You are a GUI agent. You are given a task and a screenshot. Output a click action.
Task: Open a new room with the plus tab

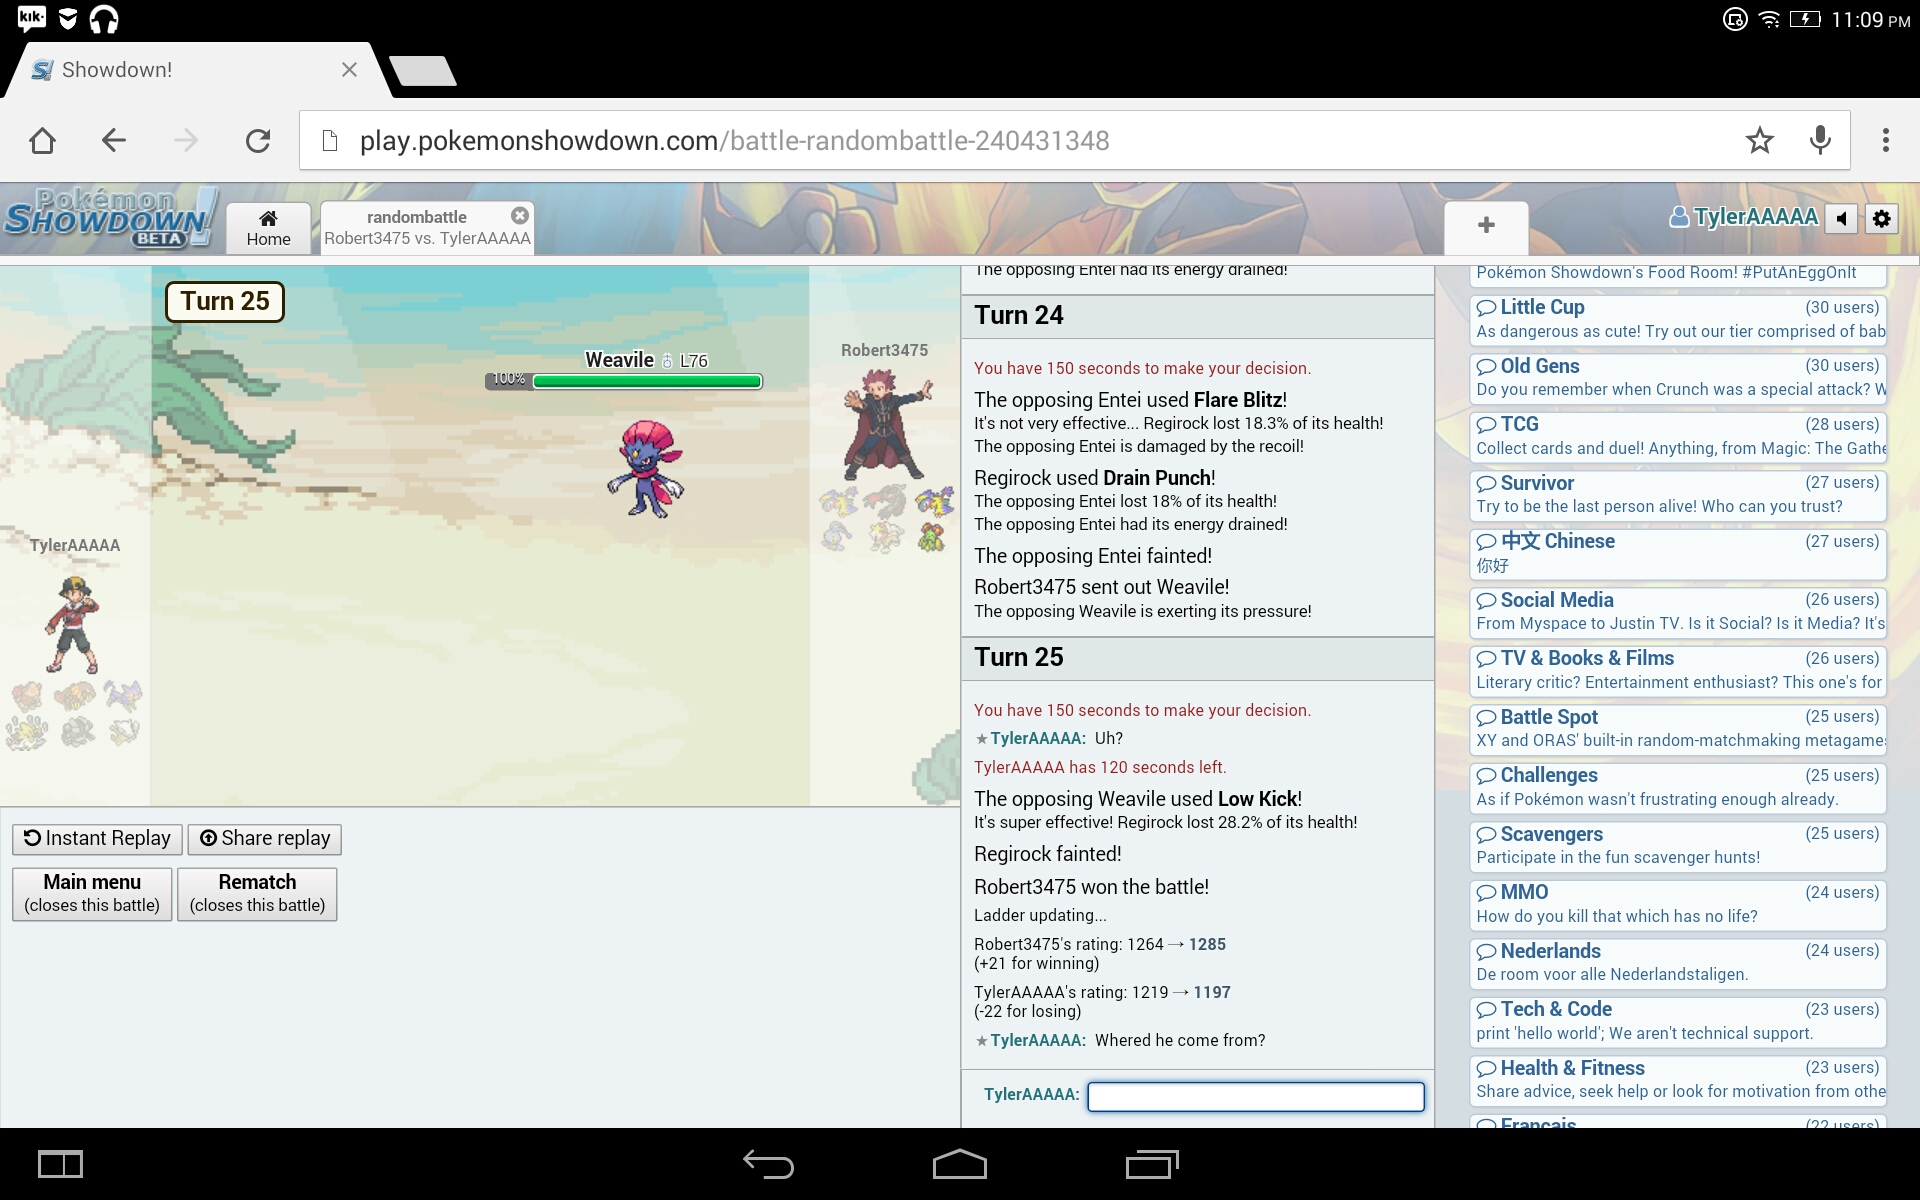1486,226
